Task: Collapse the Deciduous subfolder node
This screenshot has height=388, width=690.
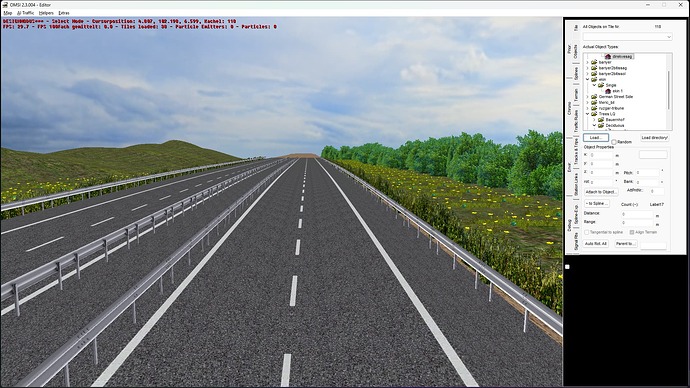Action: pos(594,125)
